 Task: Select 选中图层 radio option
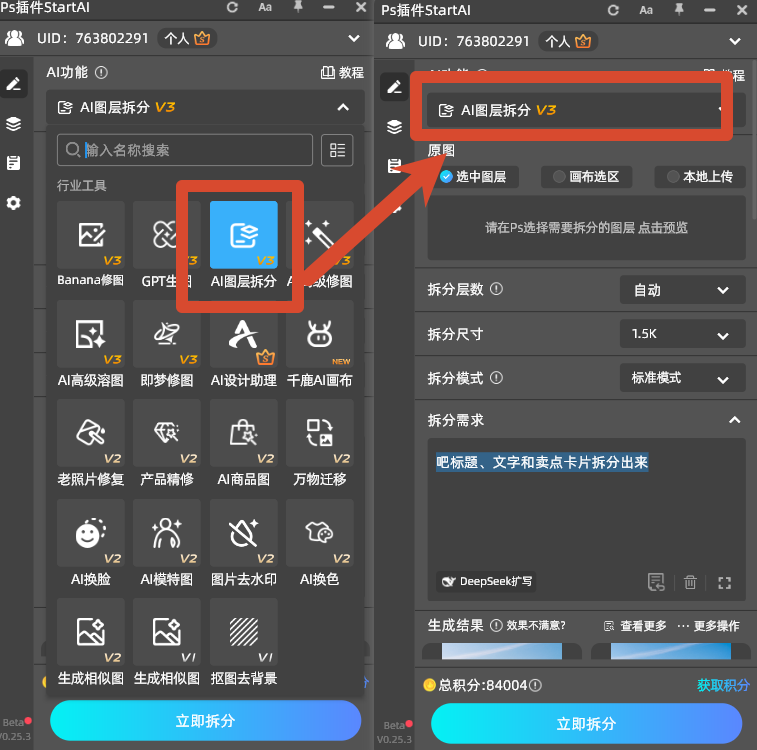(473, 177)
